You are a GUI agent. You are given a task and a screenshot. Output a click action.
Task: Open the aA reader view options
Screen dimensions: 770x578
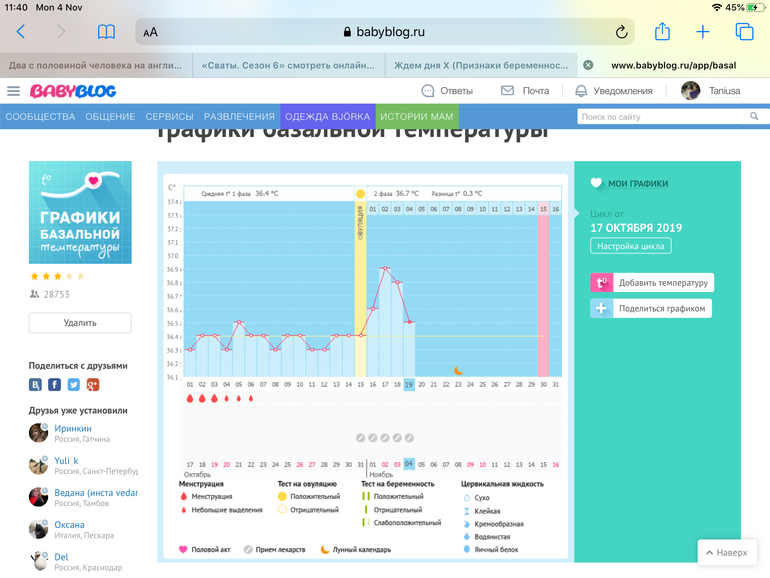pos(150,32)
